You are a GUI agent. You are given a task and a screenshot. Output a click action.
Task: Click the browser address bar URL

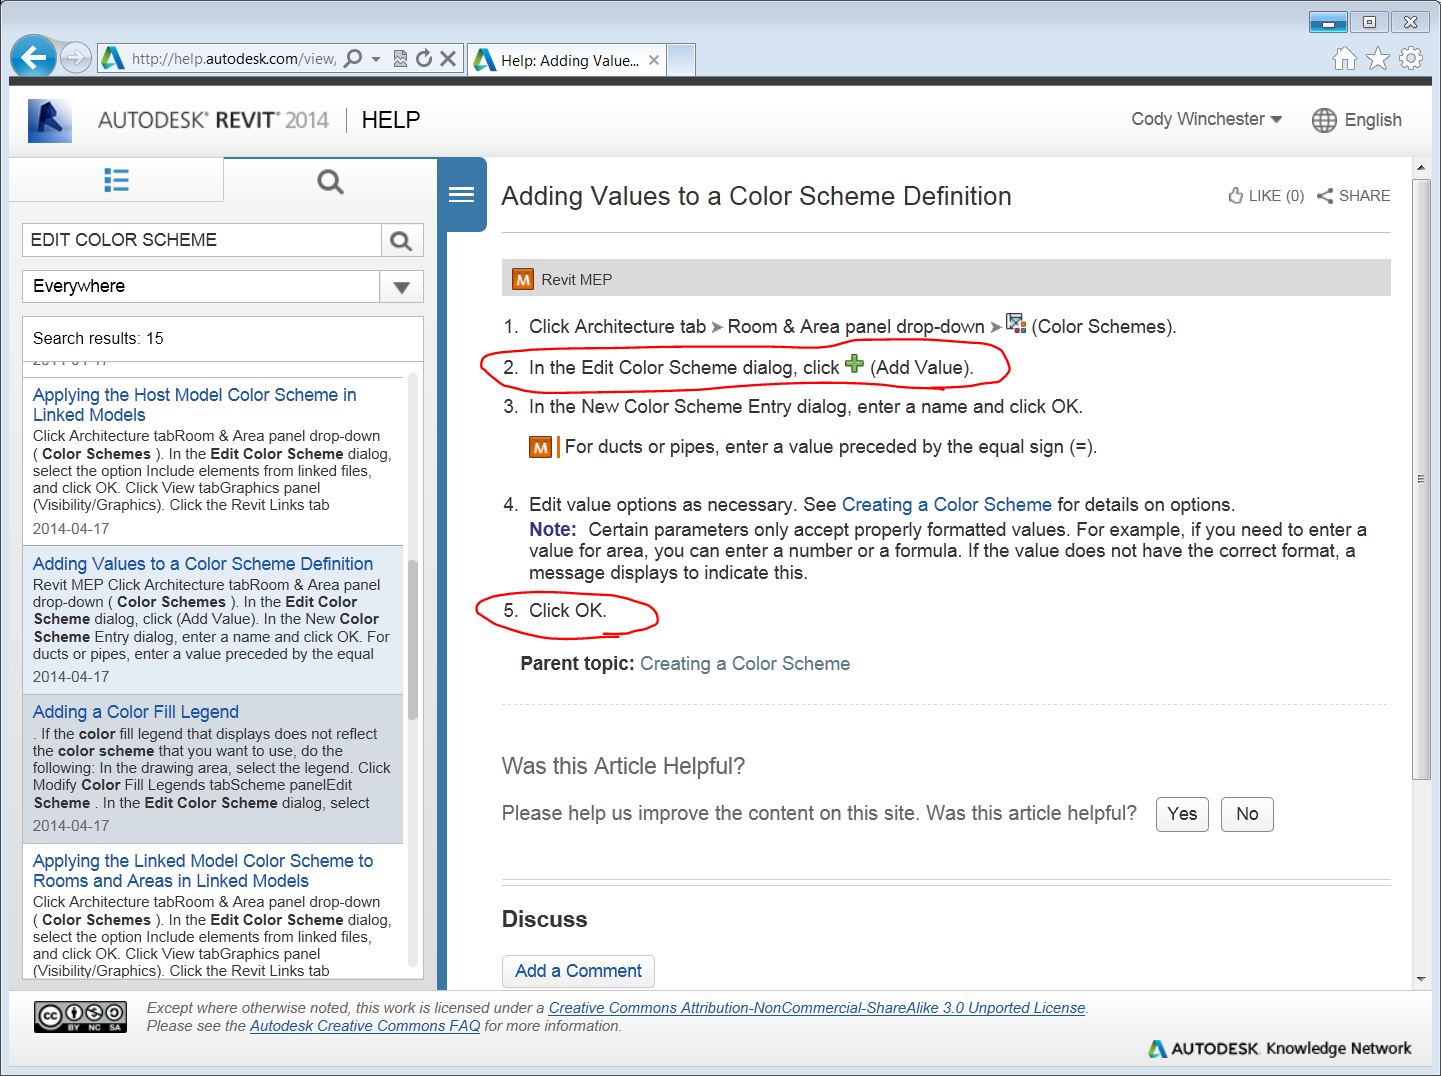(x=234, y=59)
